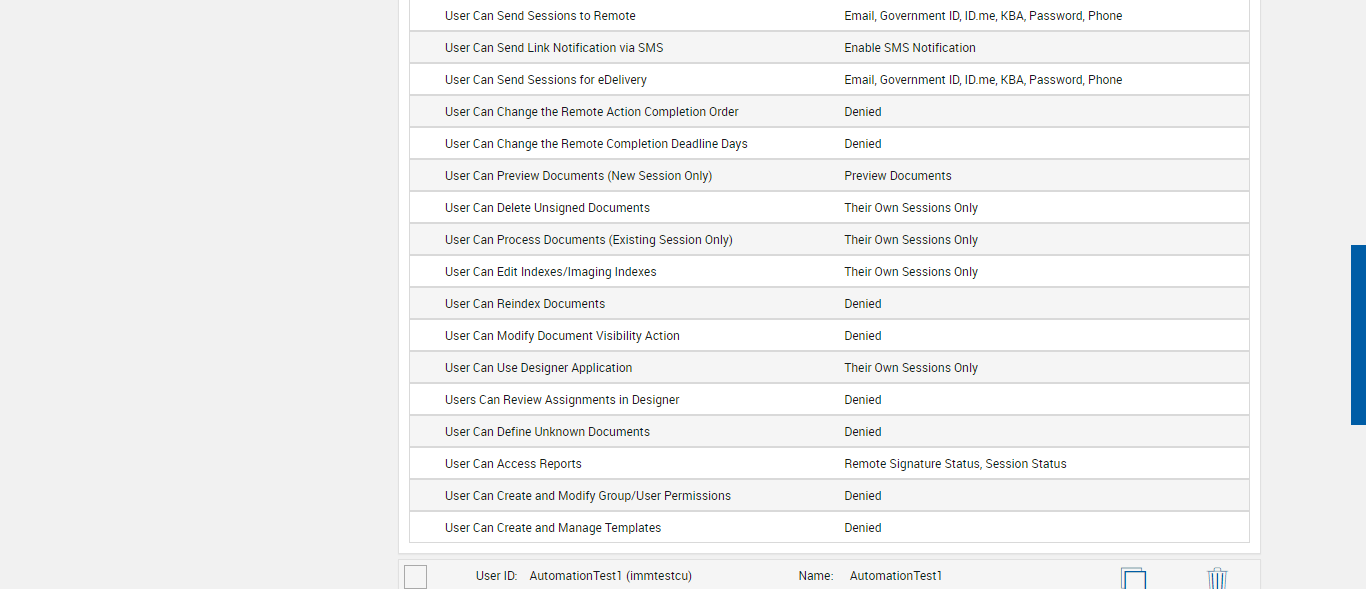Select the 'User Can Delete Unsigned Documents' row

pos(547,208)
